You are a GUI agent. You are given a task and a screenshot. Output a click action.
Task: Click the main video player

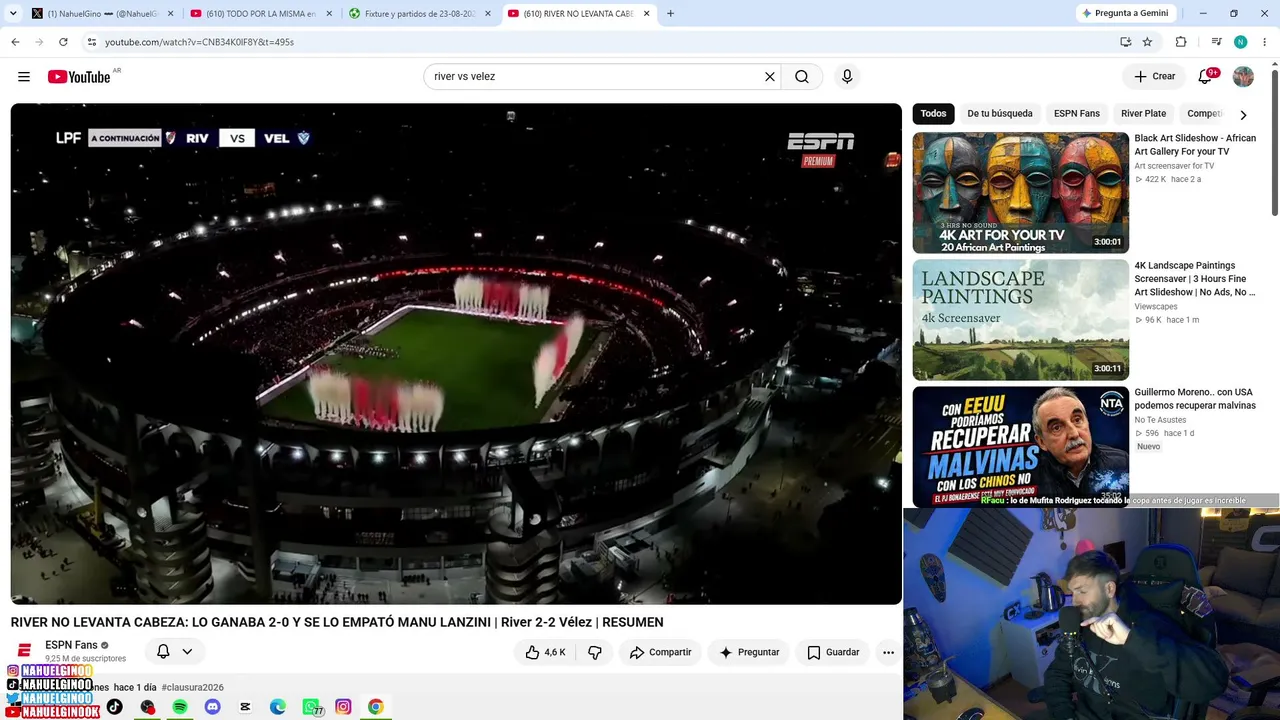(x=456, y=354)
